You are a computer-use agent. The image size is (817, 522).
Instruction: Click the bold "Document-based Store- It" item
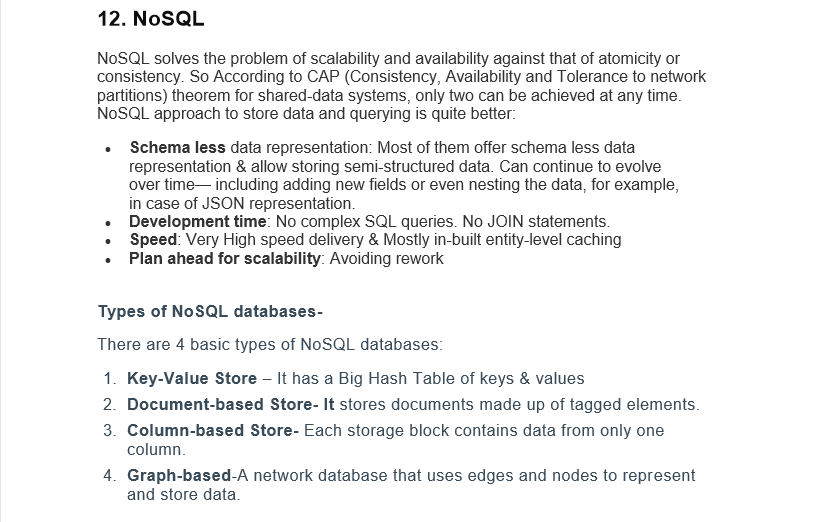click(x=230, y=405)
